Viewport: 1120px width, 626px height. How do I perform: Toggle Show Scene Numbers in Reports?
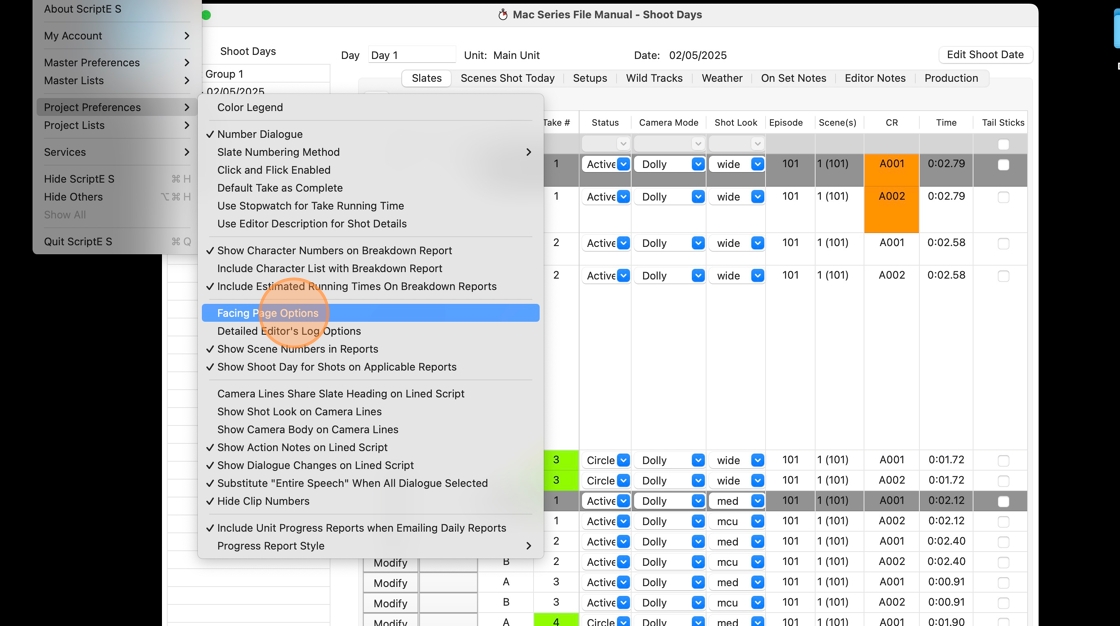(x=370, y=349)
